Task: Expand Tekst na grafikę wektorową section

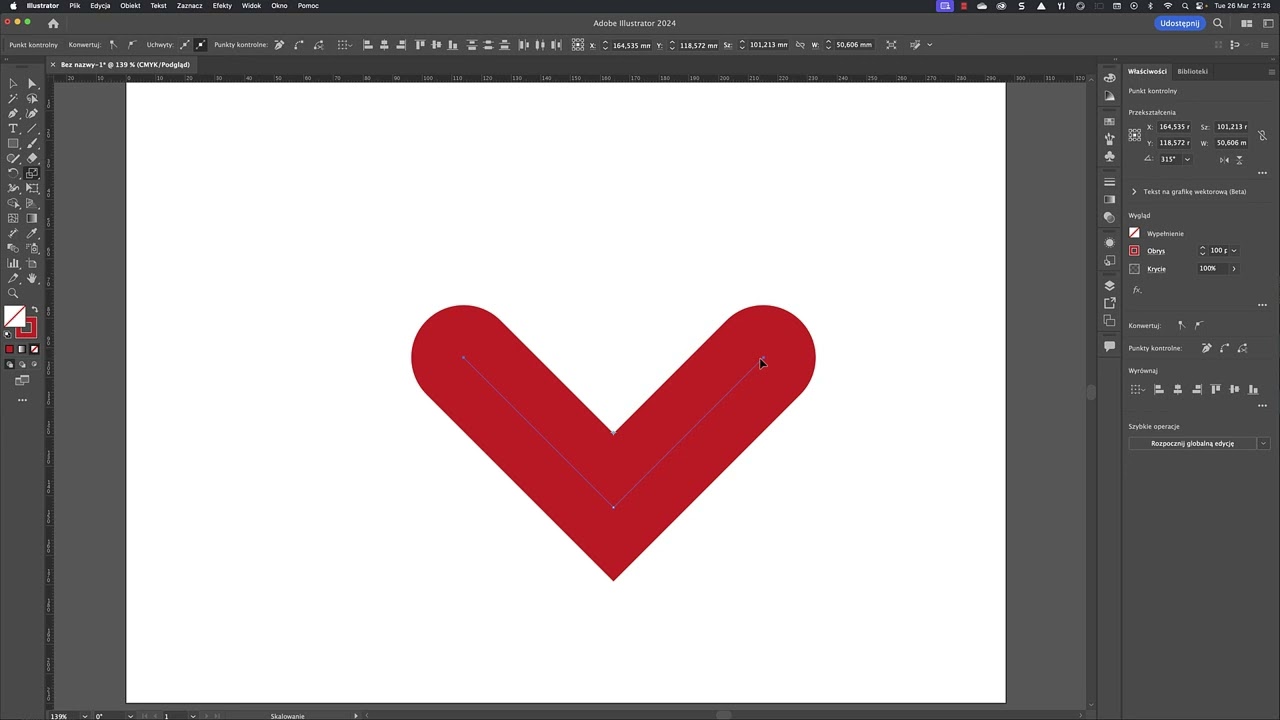Action: coord(1134,191)
